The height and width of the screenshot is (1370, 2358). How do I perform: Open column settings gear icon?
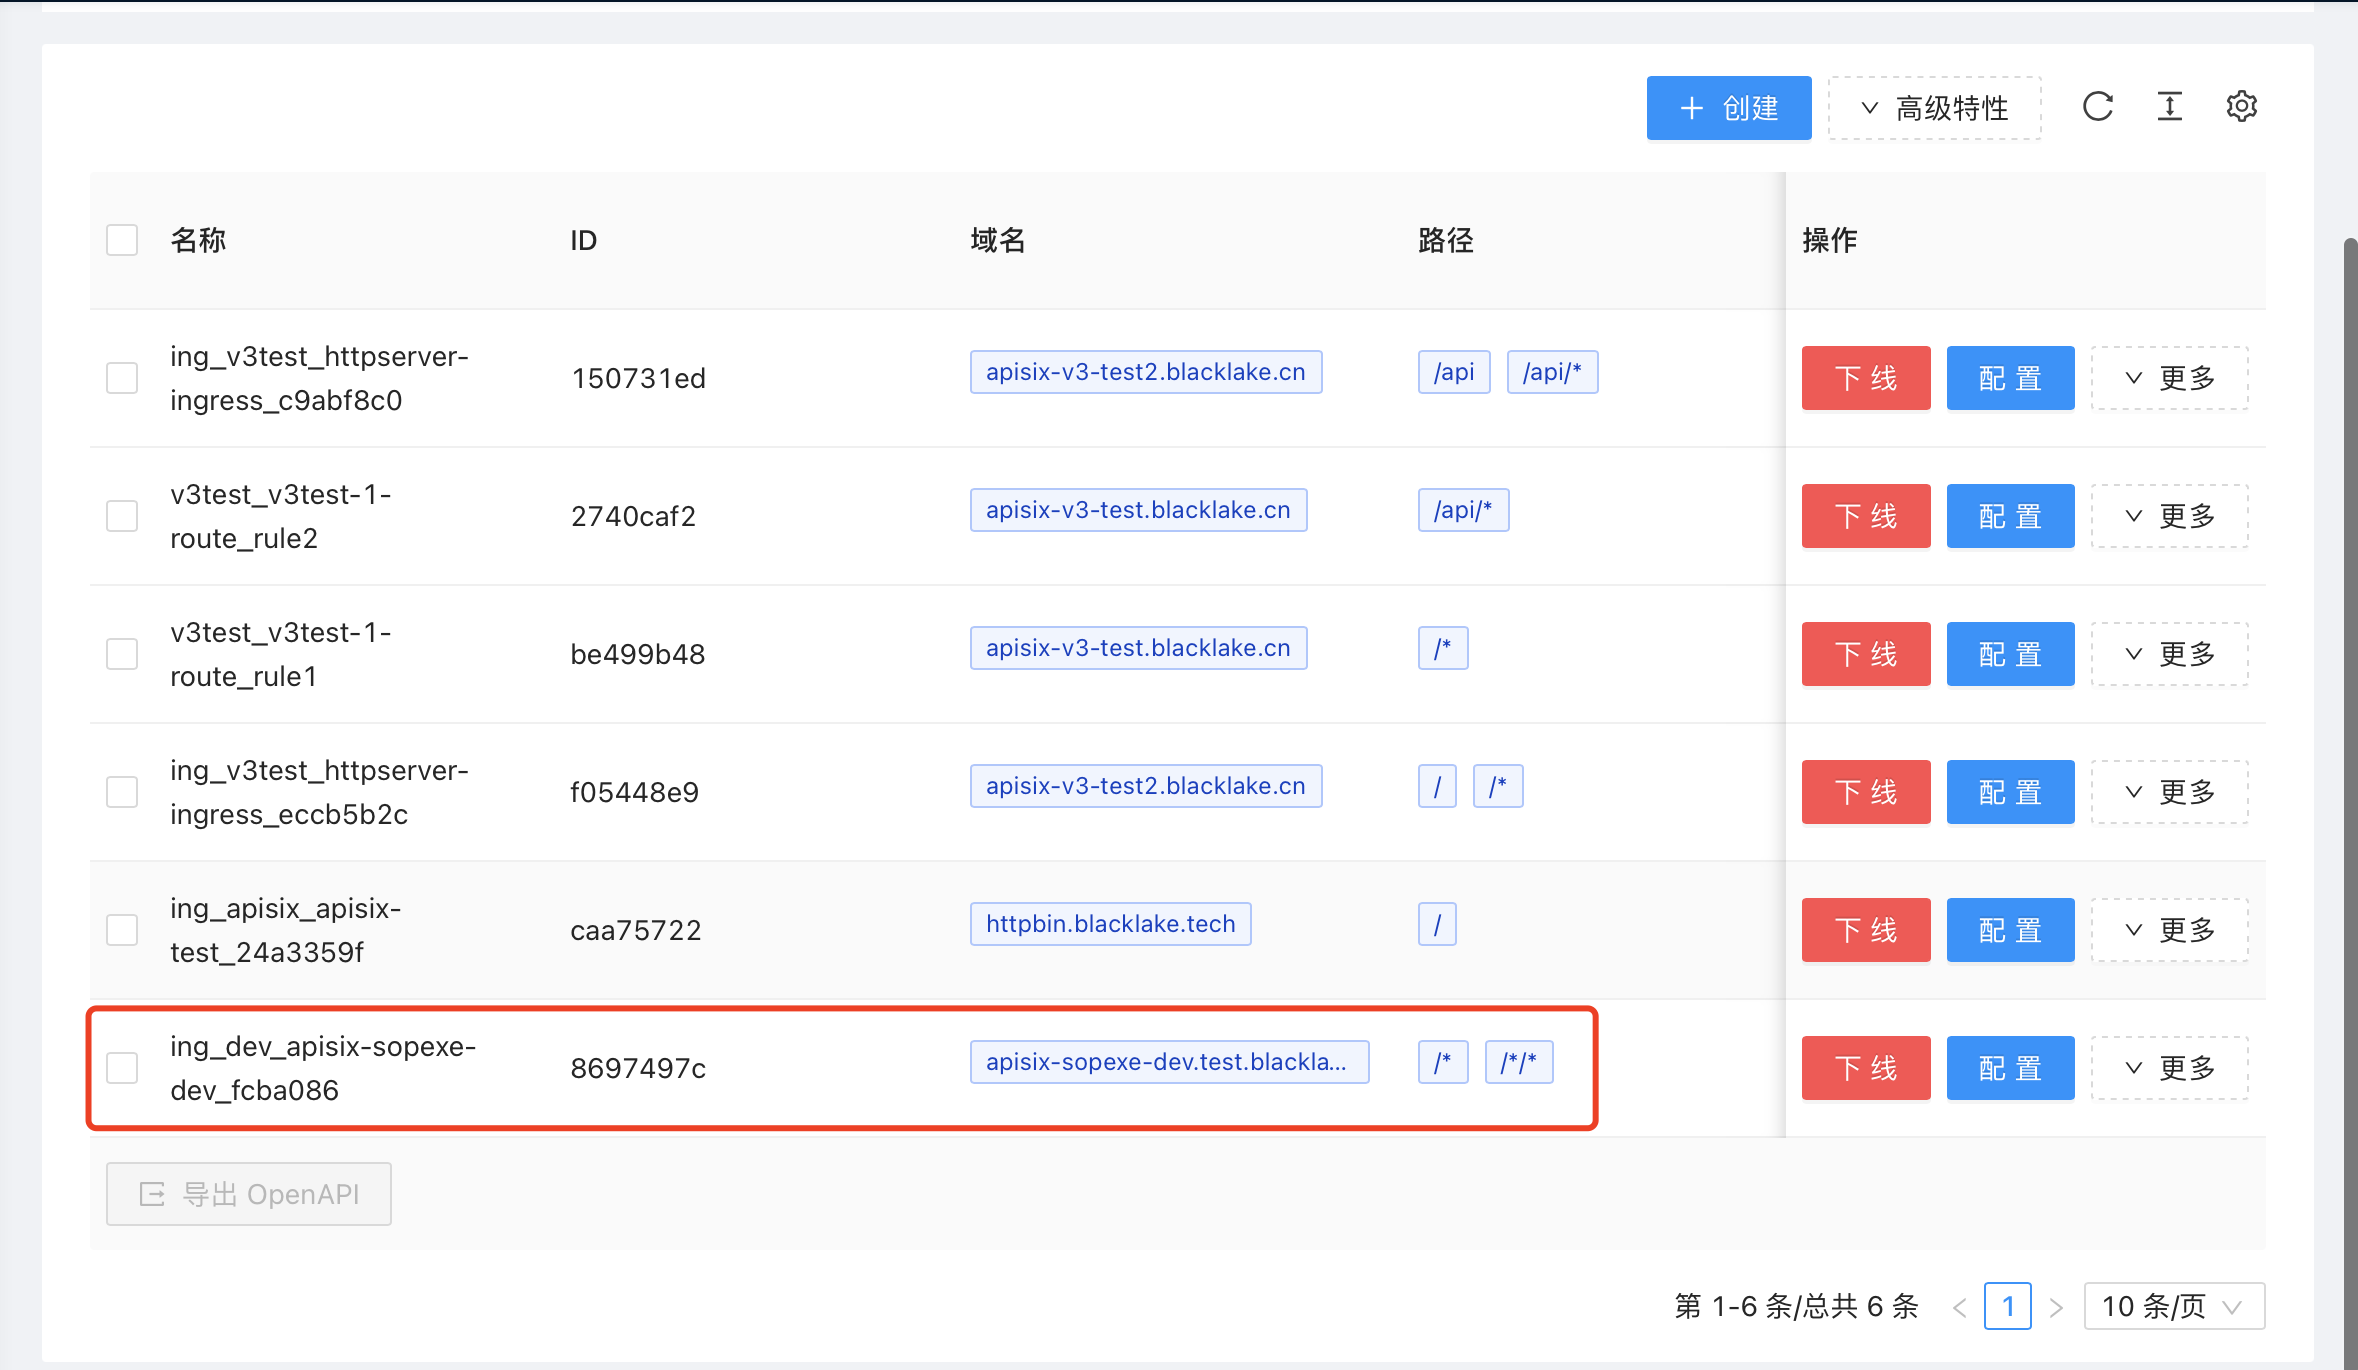2241,107
